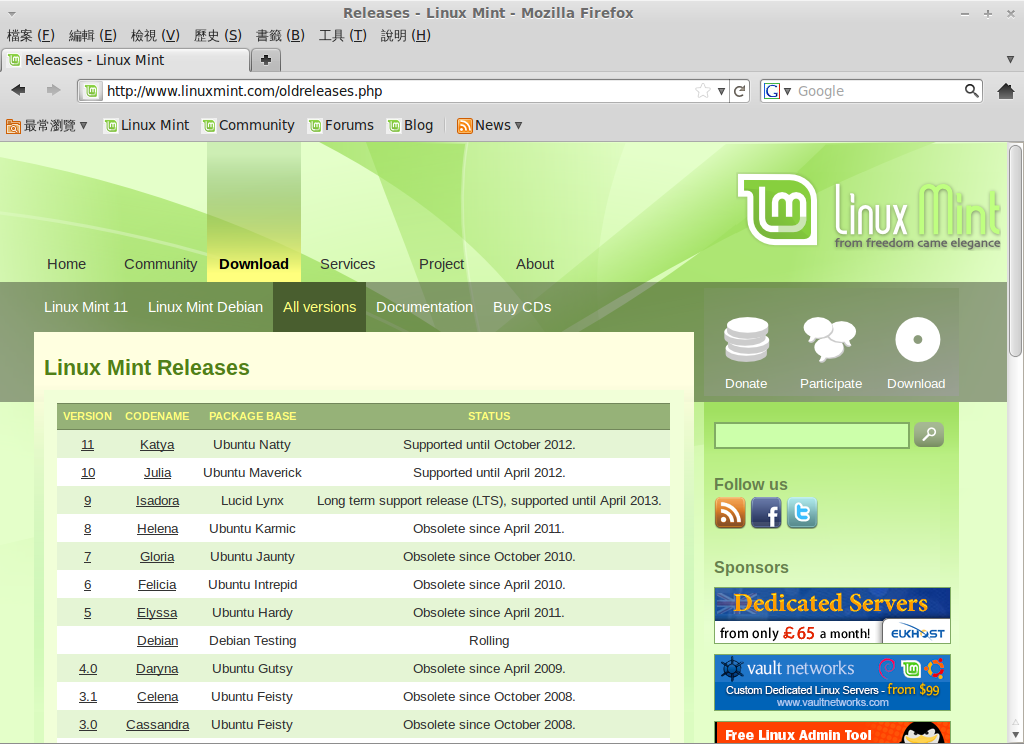Open the Gloria codename link
Image resolution: width=1024 pixels, height=744 pixels.
[x=157, y=557]
